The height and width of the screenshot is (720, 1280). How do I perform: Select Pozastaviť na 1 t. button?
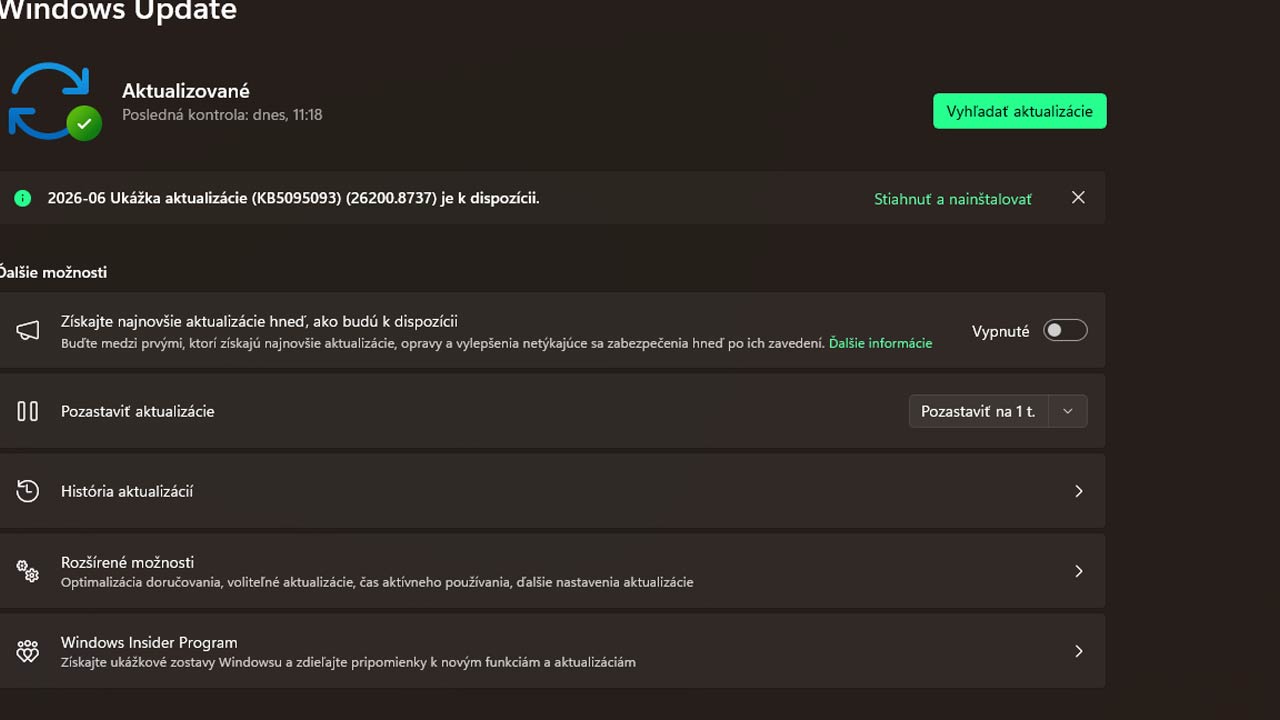[978, 411]
